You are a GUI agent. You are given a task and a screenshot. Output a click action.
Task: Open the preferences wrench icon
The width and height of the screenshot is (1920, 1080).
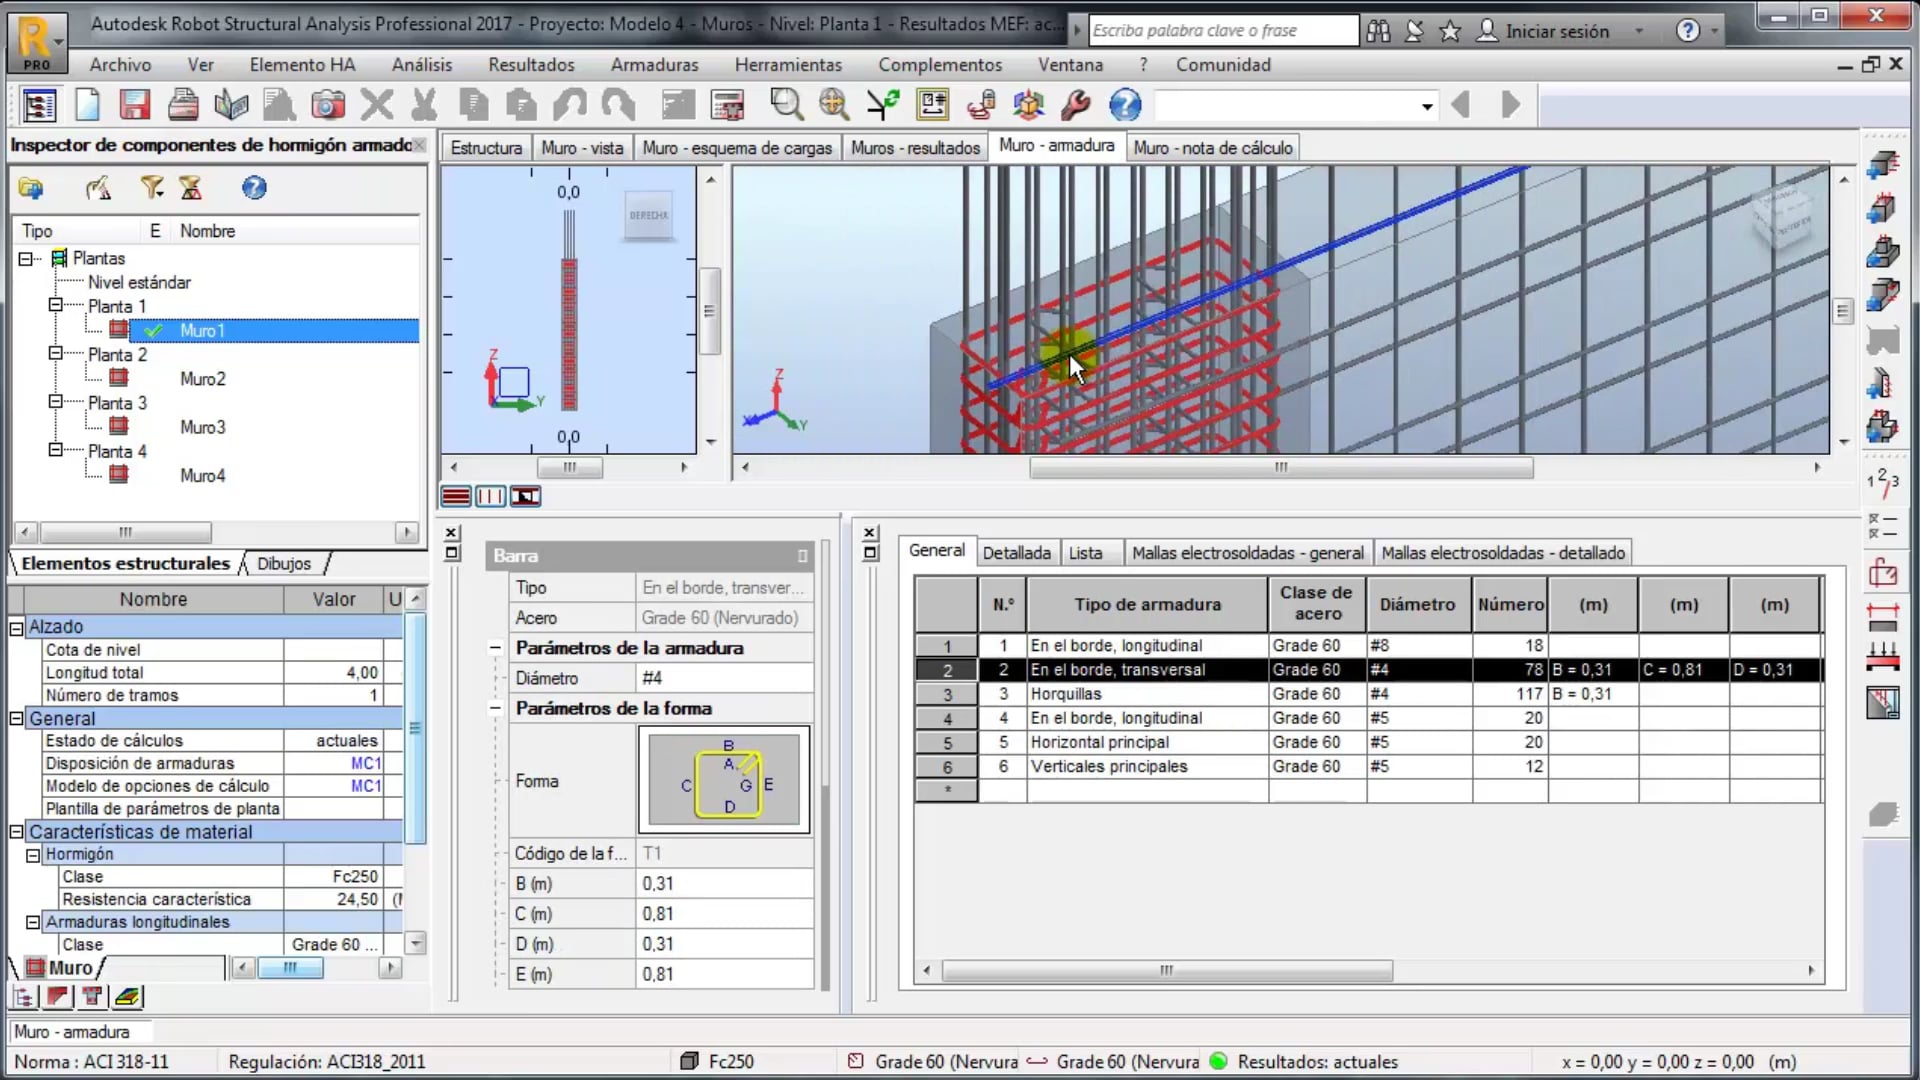pos(1075,104)
